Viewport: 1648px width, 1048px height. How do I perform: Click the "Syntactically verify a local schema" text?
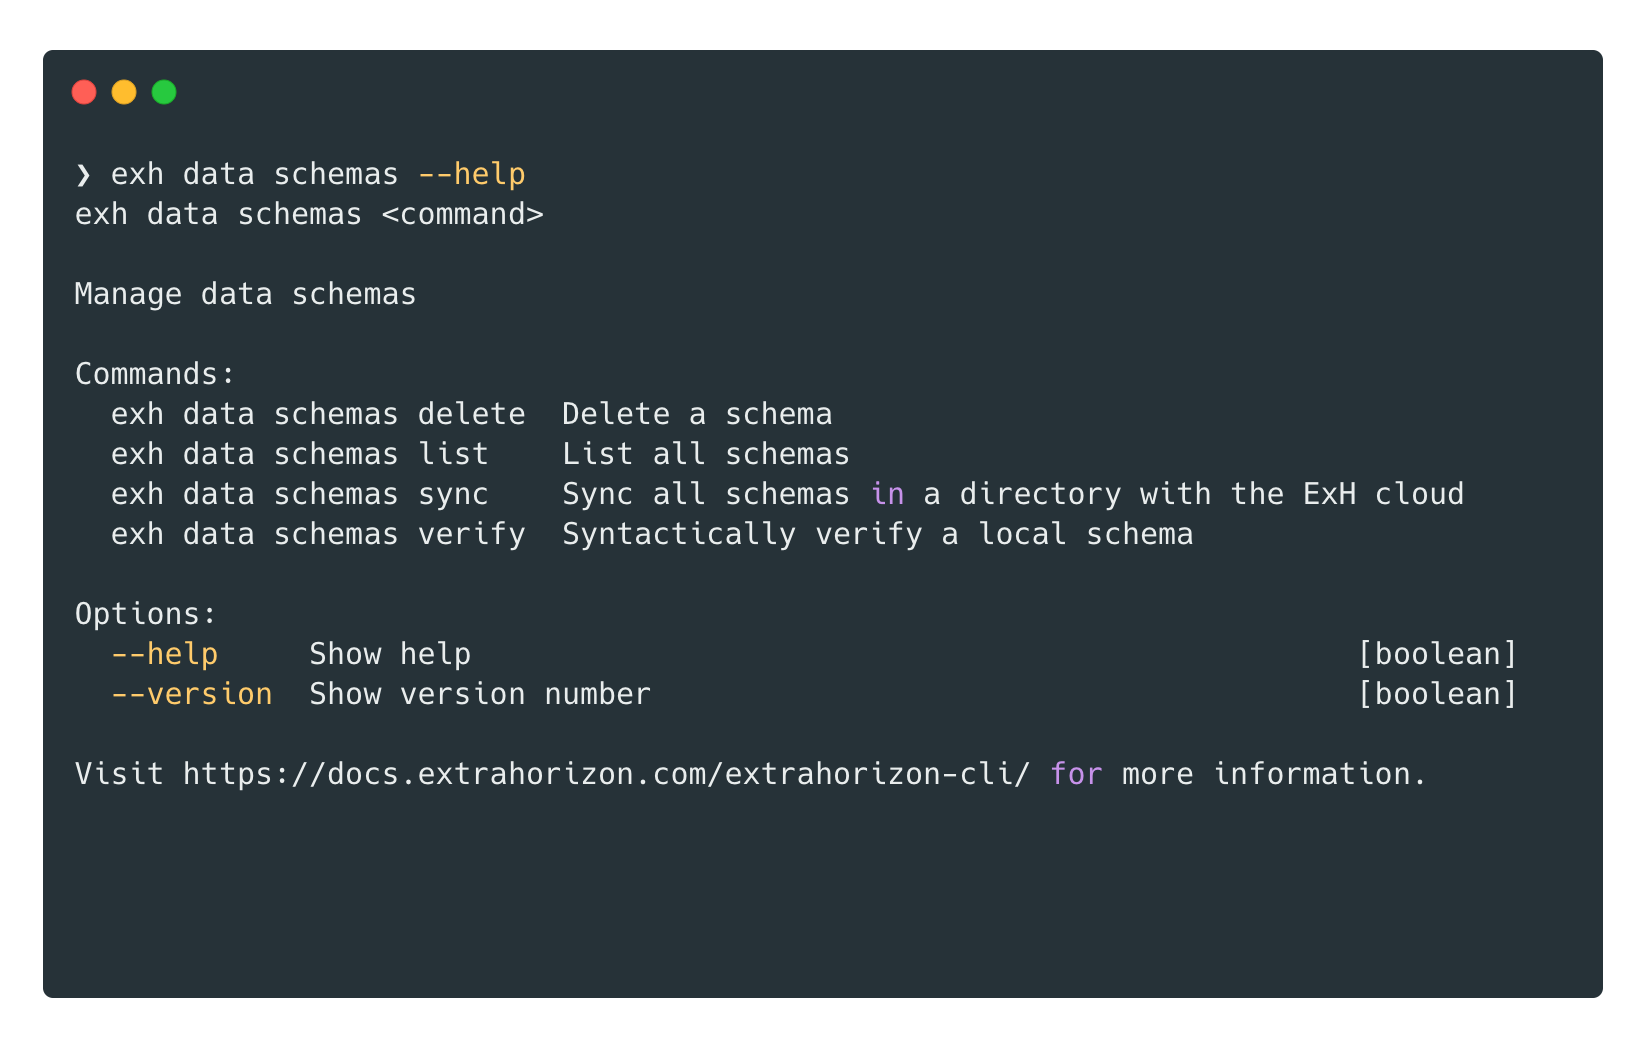point(877,535)
